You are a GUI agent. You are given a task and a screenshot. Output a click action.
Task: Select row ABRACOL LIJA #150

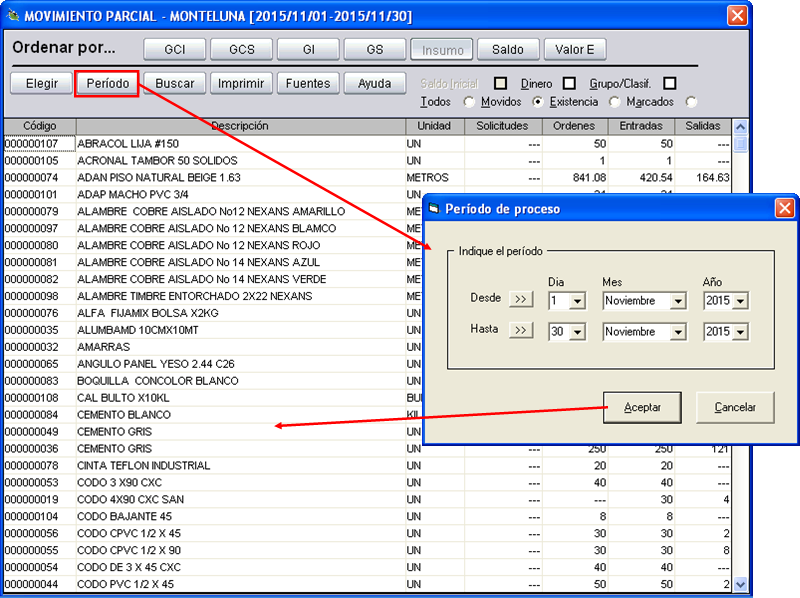[367, 144]
